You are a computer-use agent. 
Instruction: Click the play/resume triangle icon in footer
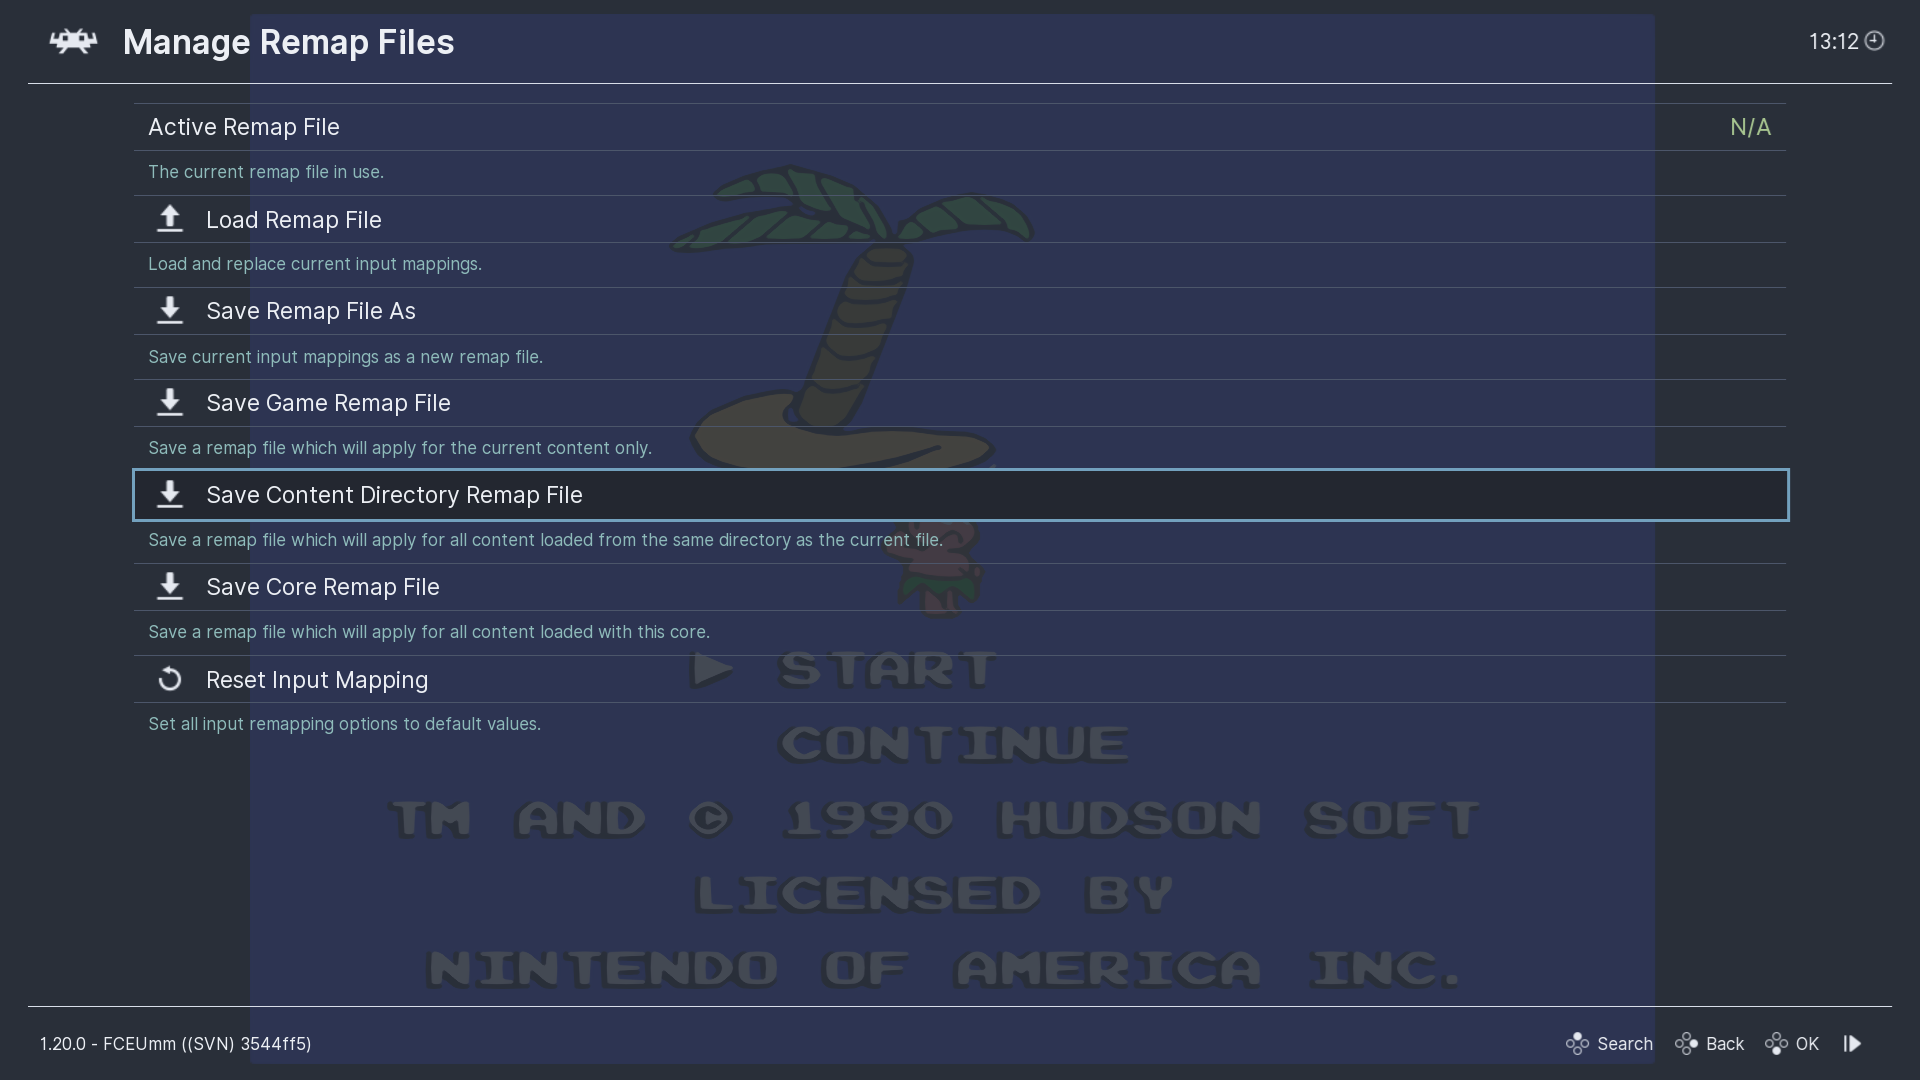point(1852,1043)
